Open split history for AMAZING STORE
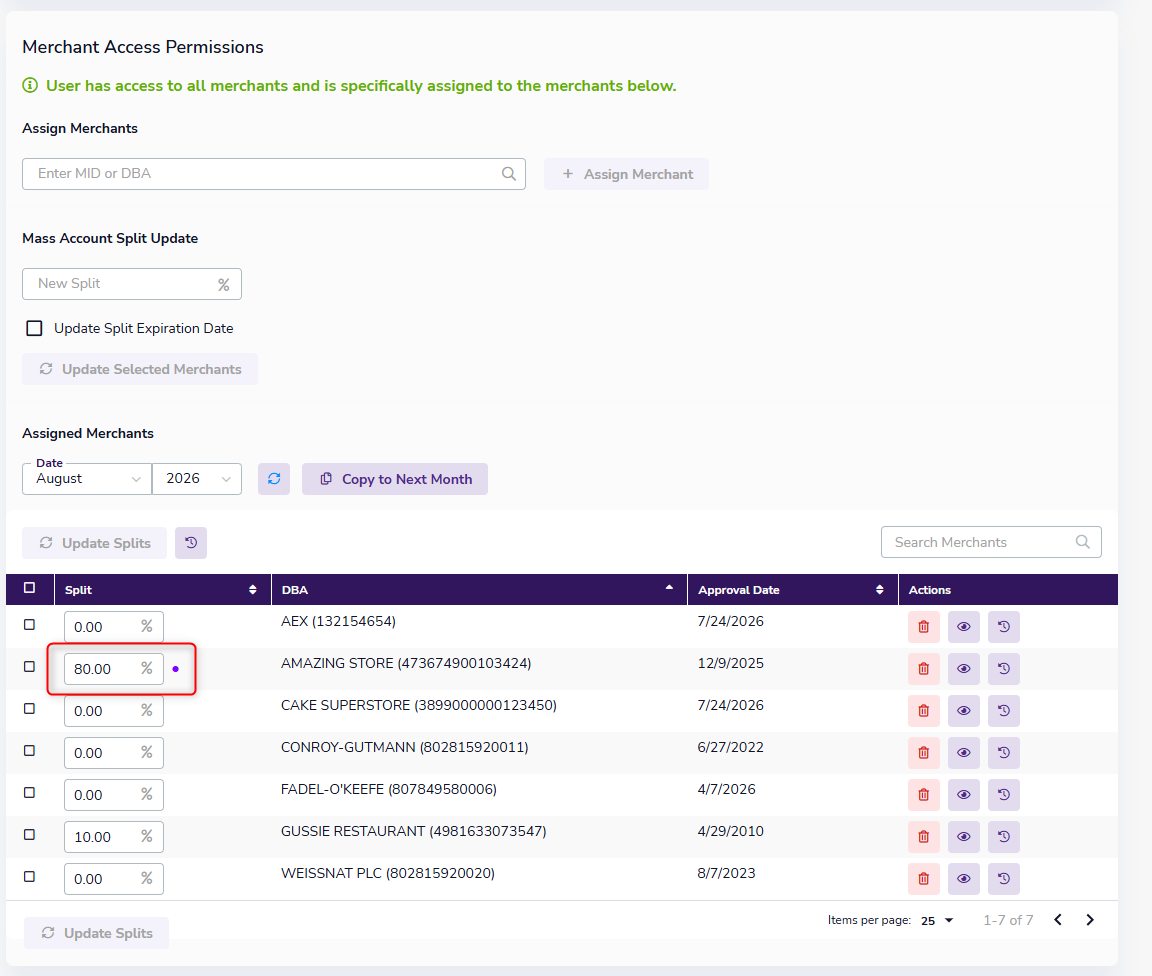 coord(1004,669)
